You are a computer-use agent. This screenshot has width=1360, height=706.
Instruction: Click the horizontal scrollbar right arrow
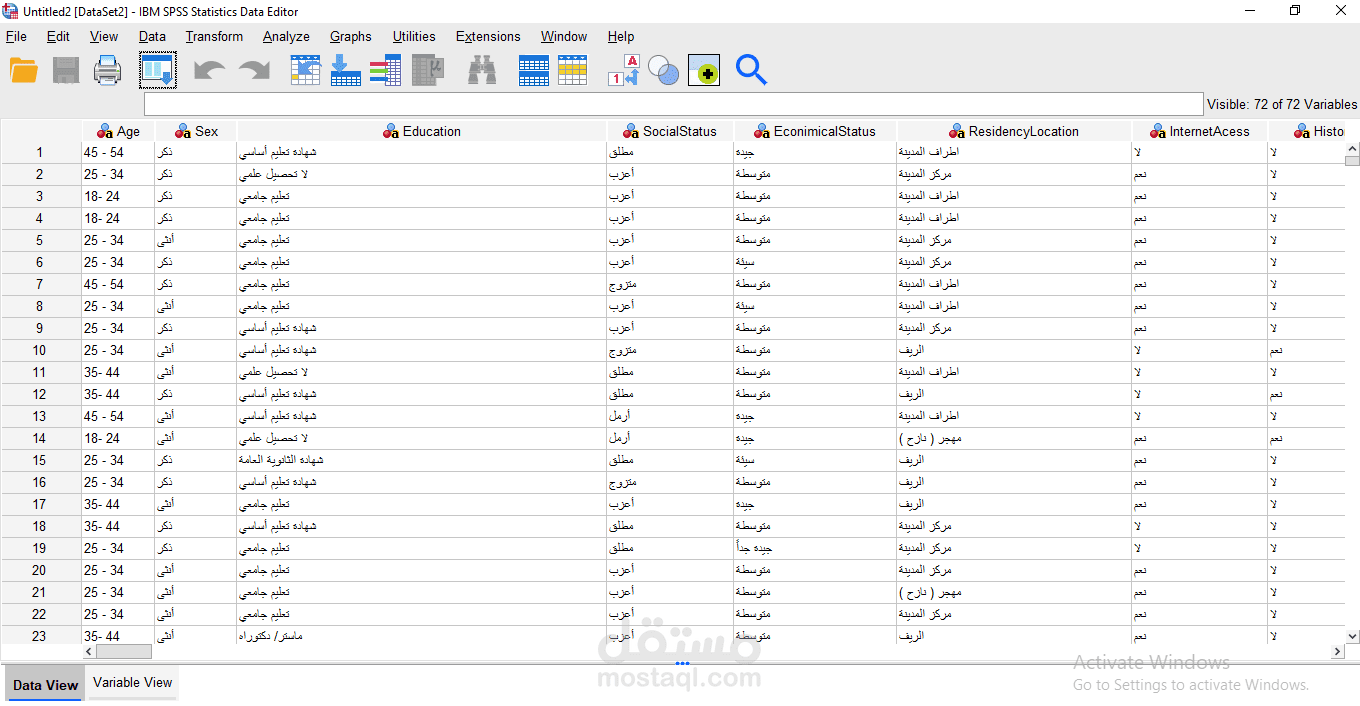click(1338, 652)
